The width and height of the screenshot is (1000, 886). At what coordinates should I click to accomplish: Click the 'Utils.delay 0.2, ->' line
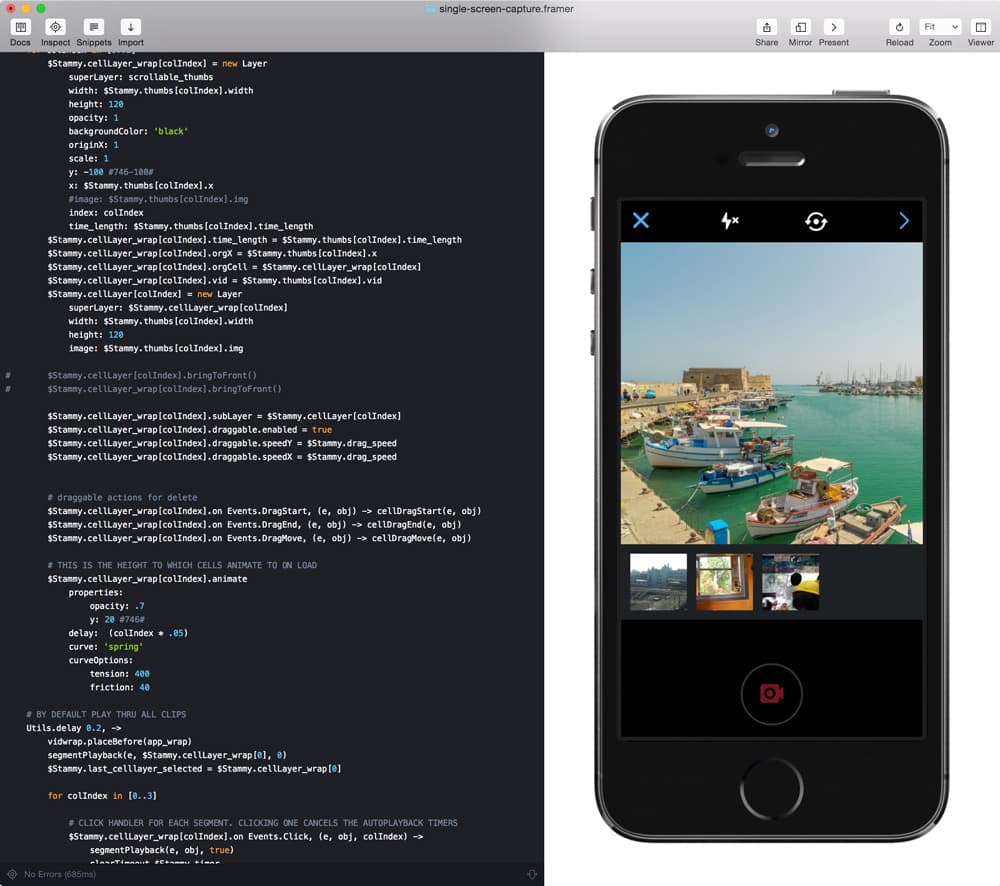74,728
